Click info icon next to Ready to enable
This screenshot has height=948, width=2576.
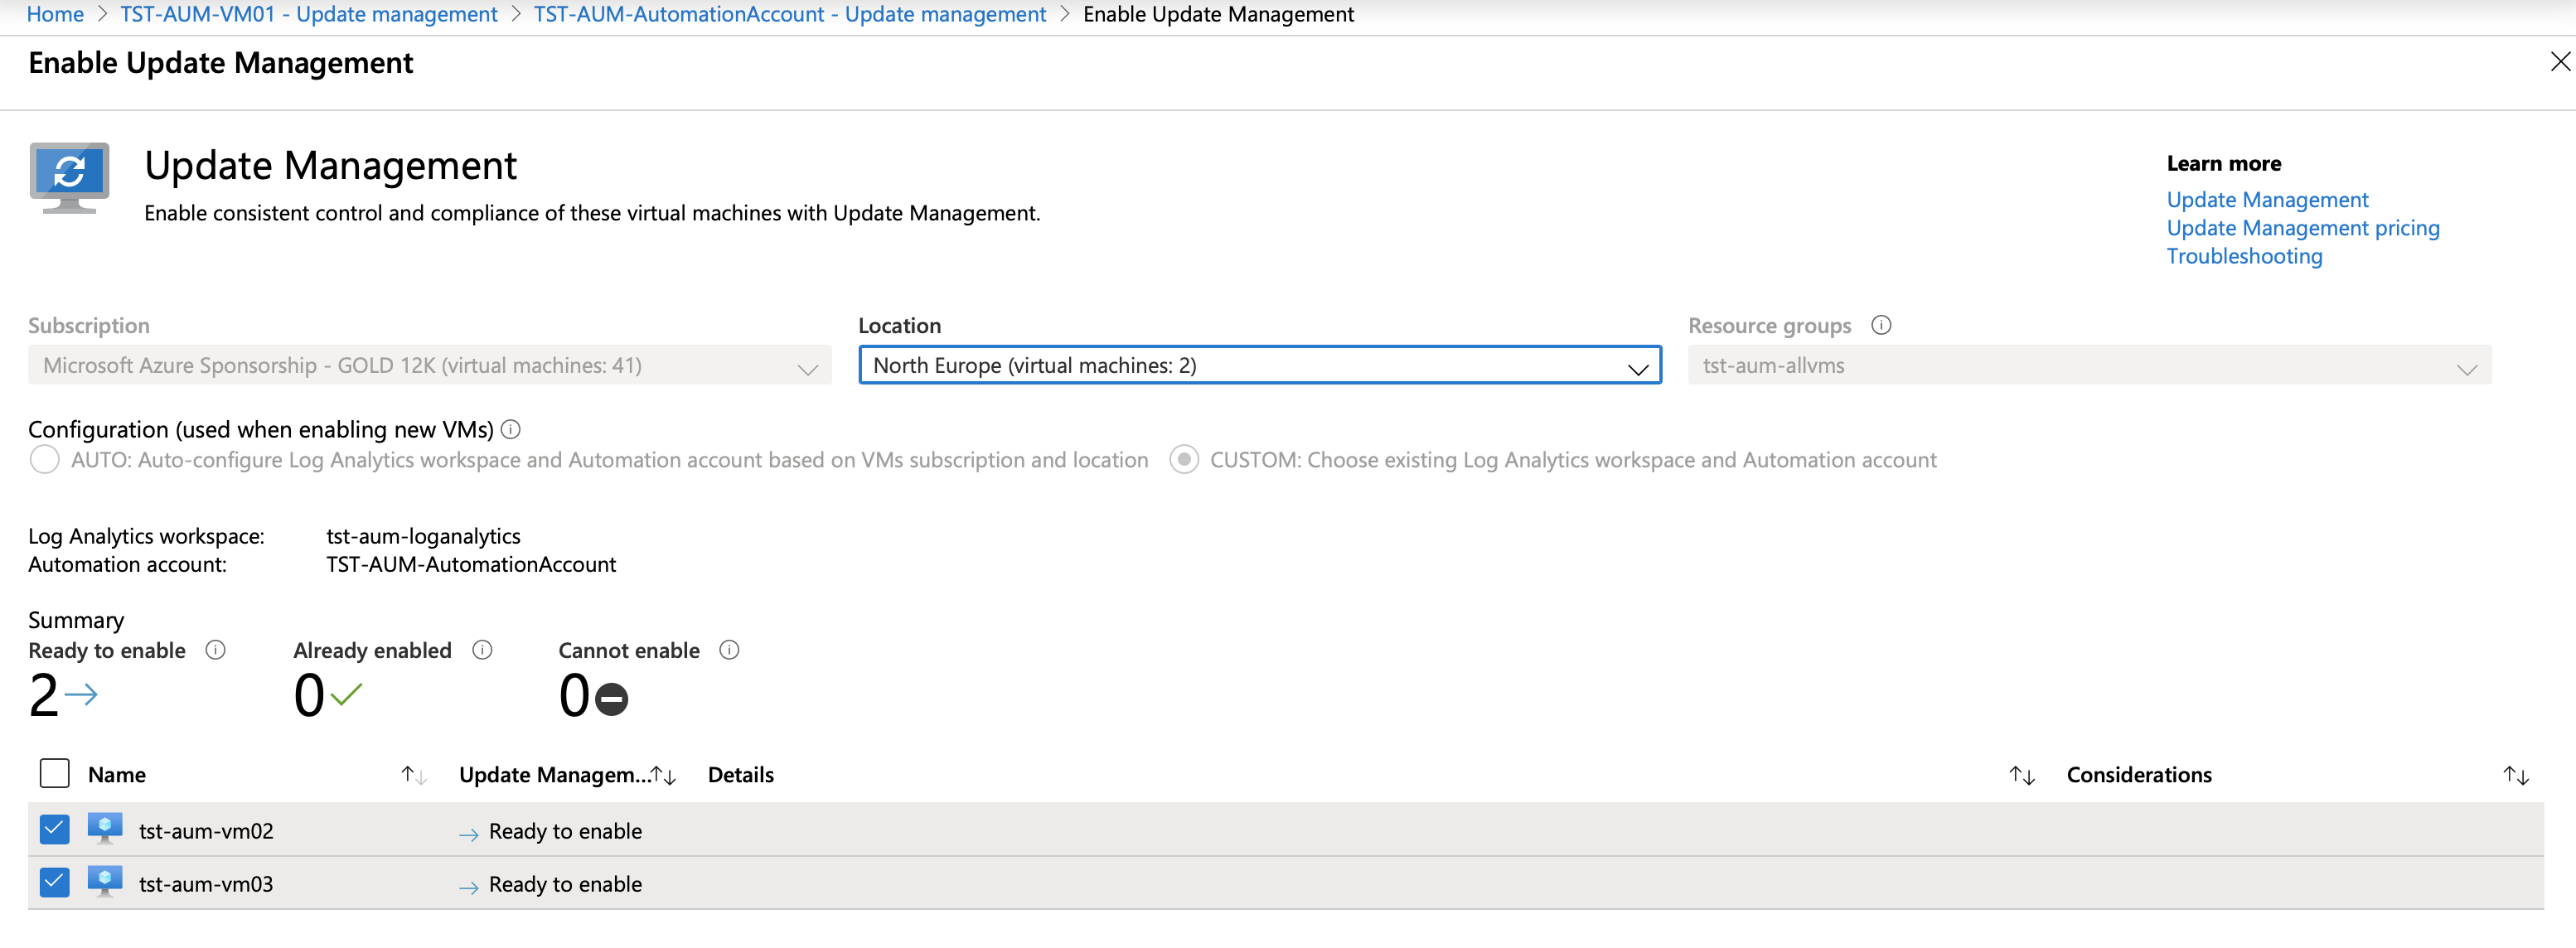215,650
